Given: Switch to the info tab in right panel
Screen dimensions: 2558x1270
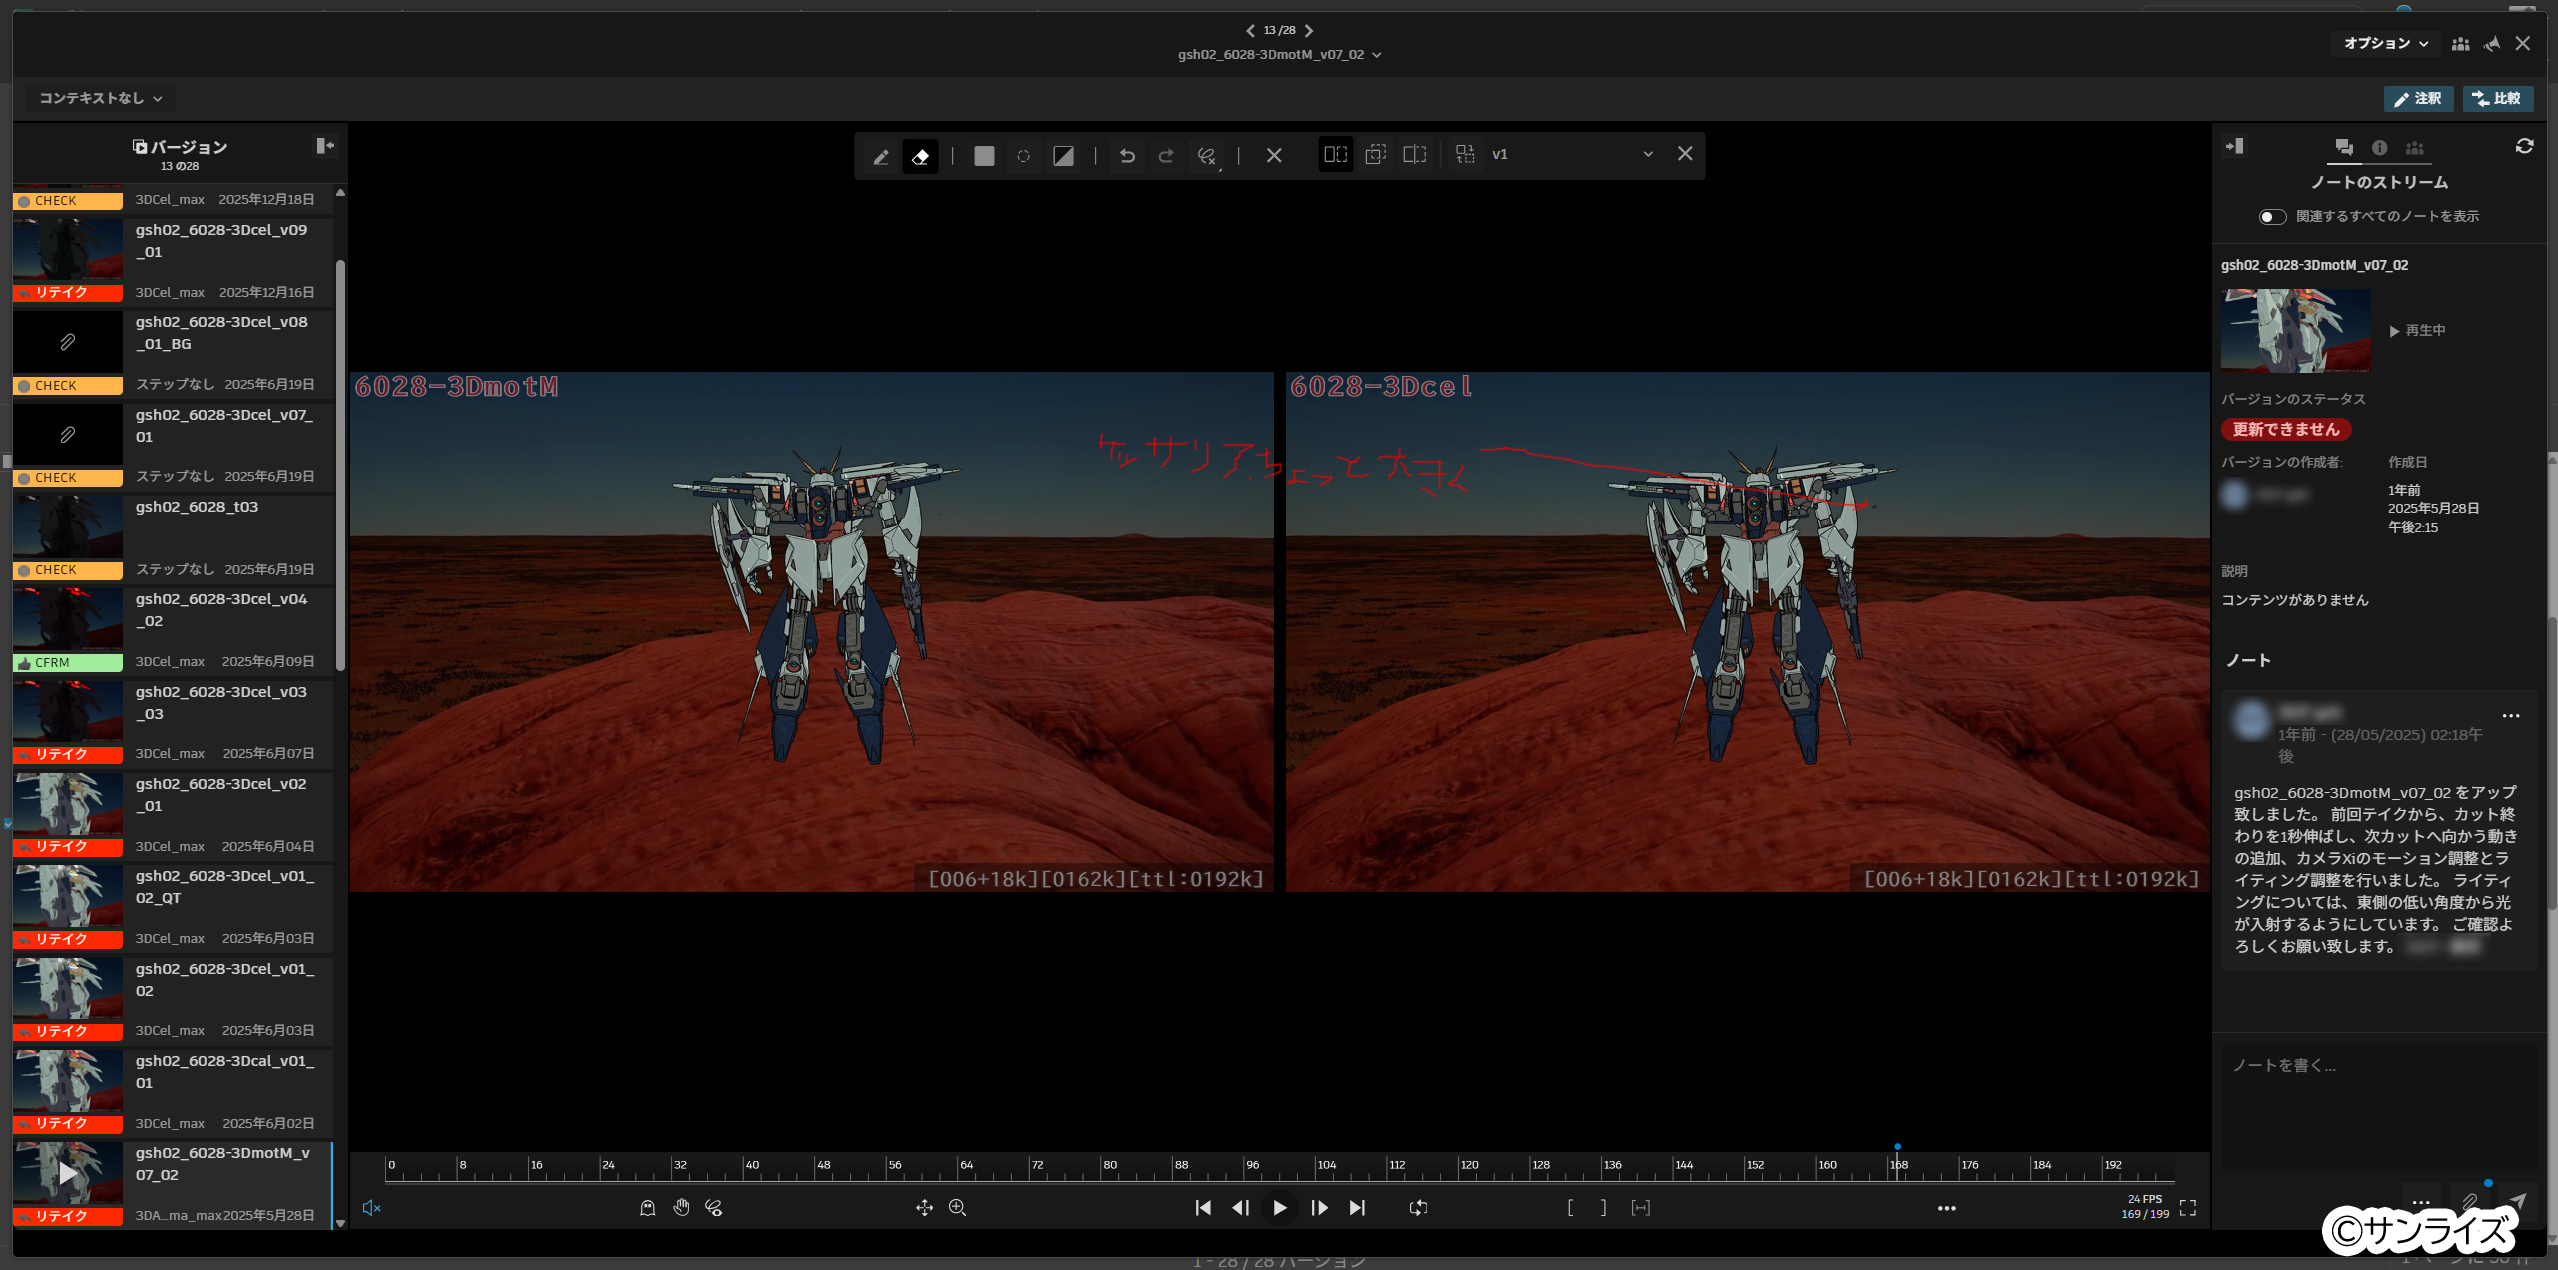Looking at the screenshot, I should 2380,148.
